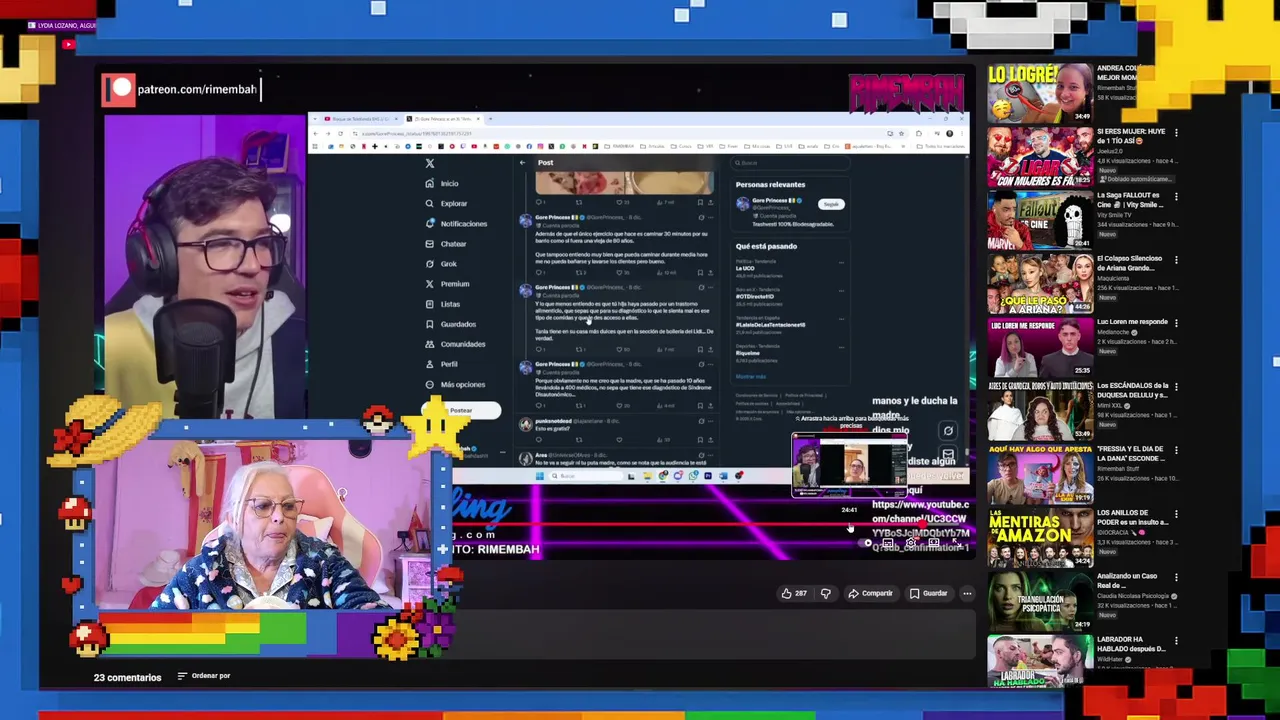Expand 'Más opciones' in X sidebar
Viewport: 1280px width, 720px height.
pos(455,384)
